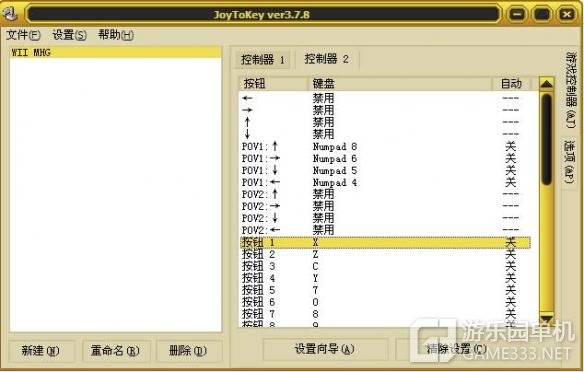The height and width of the screenshot is (372, 584).
Task: Click the 键盘 column header
Action: [x=400, y=84]
